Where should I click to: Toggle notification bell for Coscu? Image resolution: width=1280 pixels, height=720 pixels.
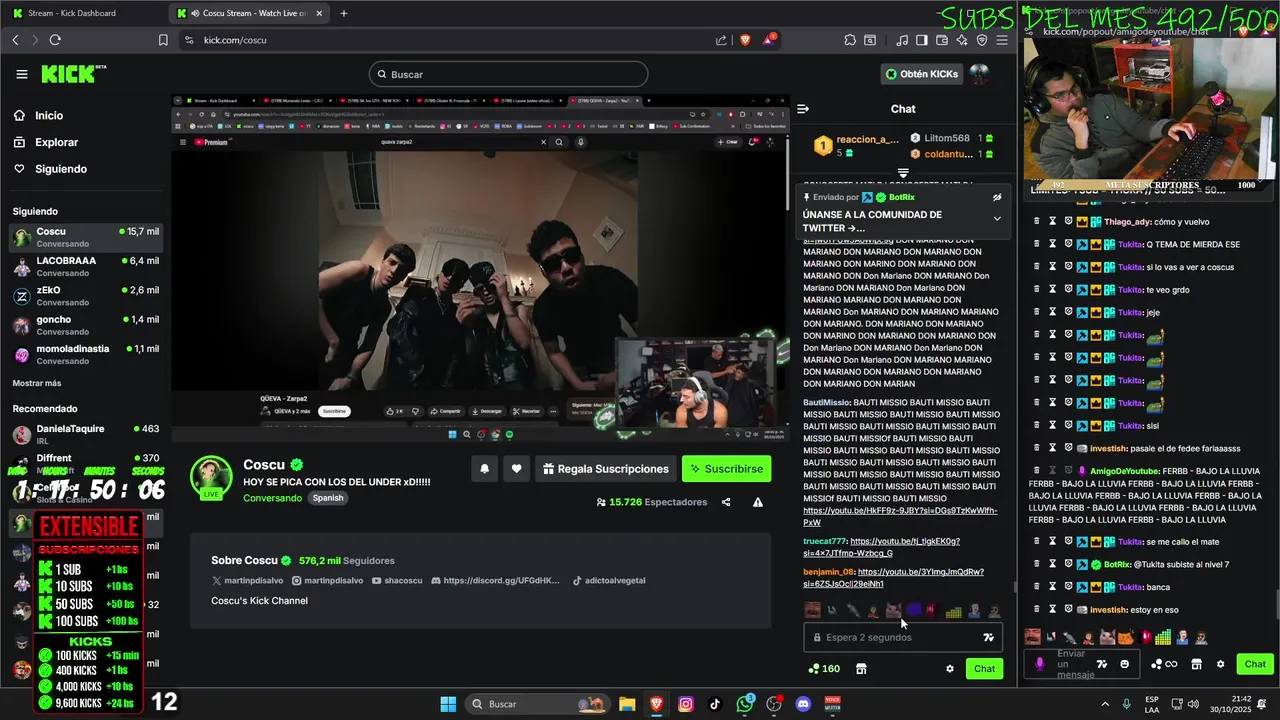click(485, 469)
